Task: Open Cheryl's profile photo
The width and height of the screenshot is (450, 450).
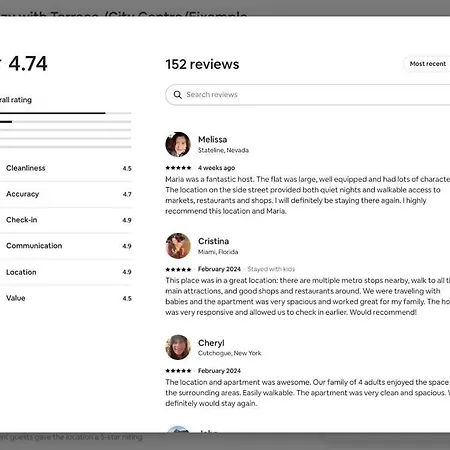Action: [x=178, y=347]
